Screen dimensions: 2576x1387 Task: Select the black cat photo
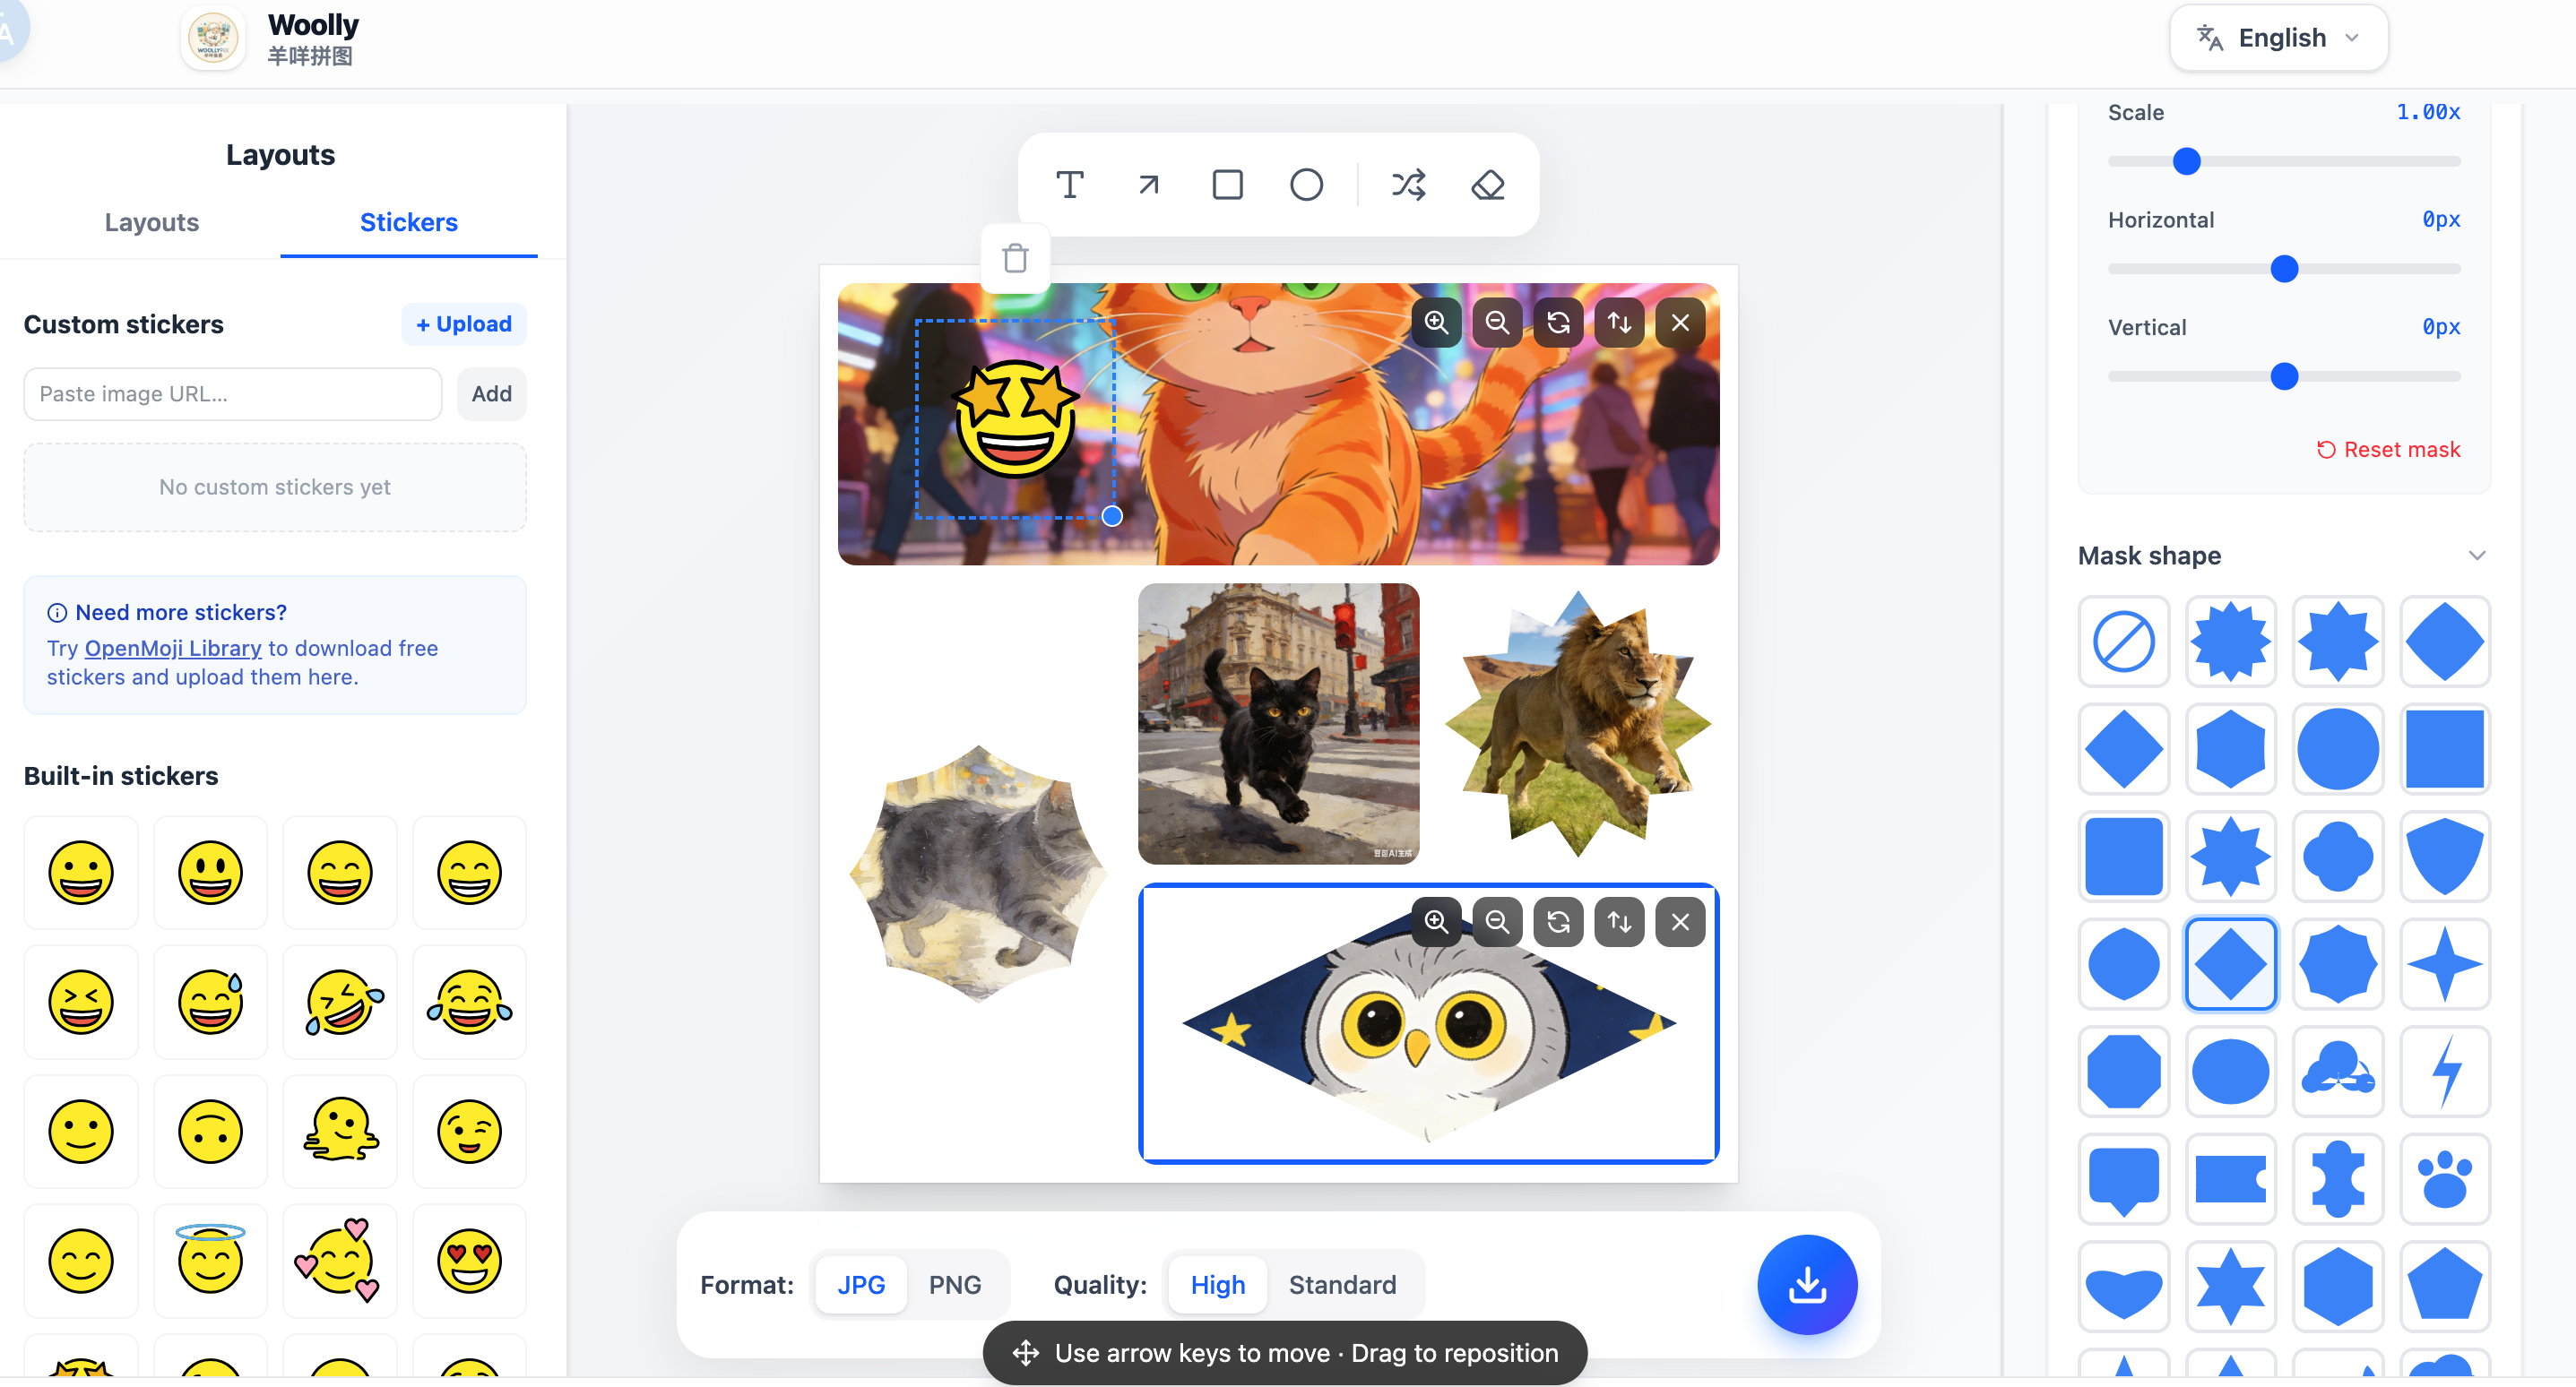click(x=1278, y=724)
